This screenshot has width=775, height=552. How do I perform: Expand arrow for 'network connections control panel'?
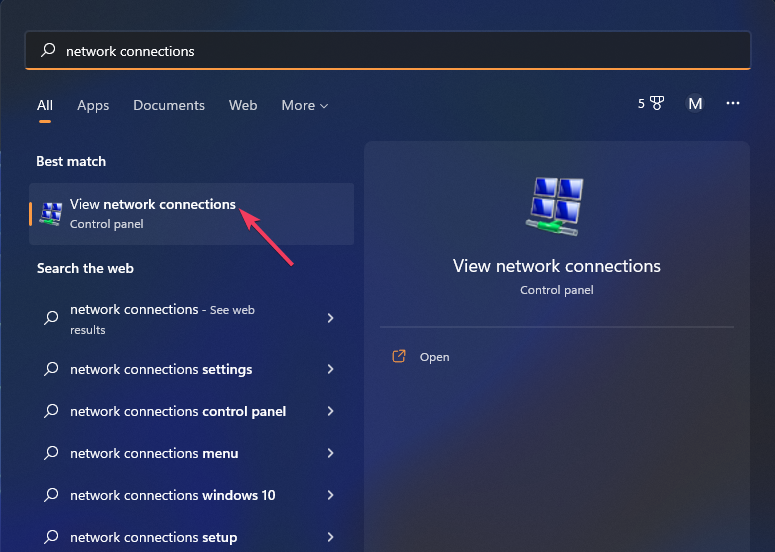pos(331,411)
